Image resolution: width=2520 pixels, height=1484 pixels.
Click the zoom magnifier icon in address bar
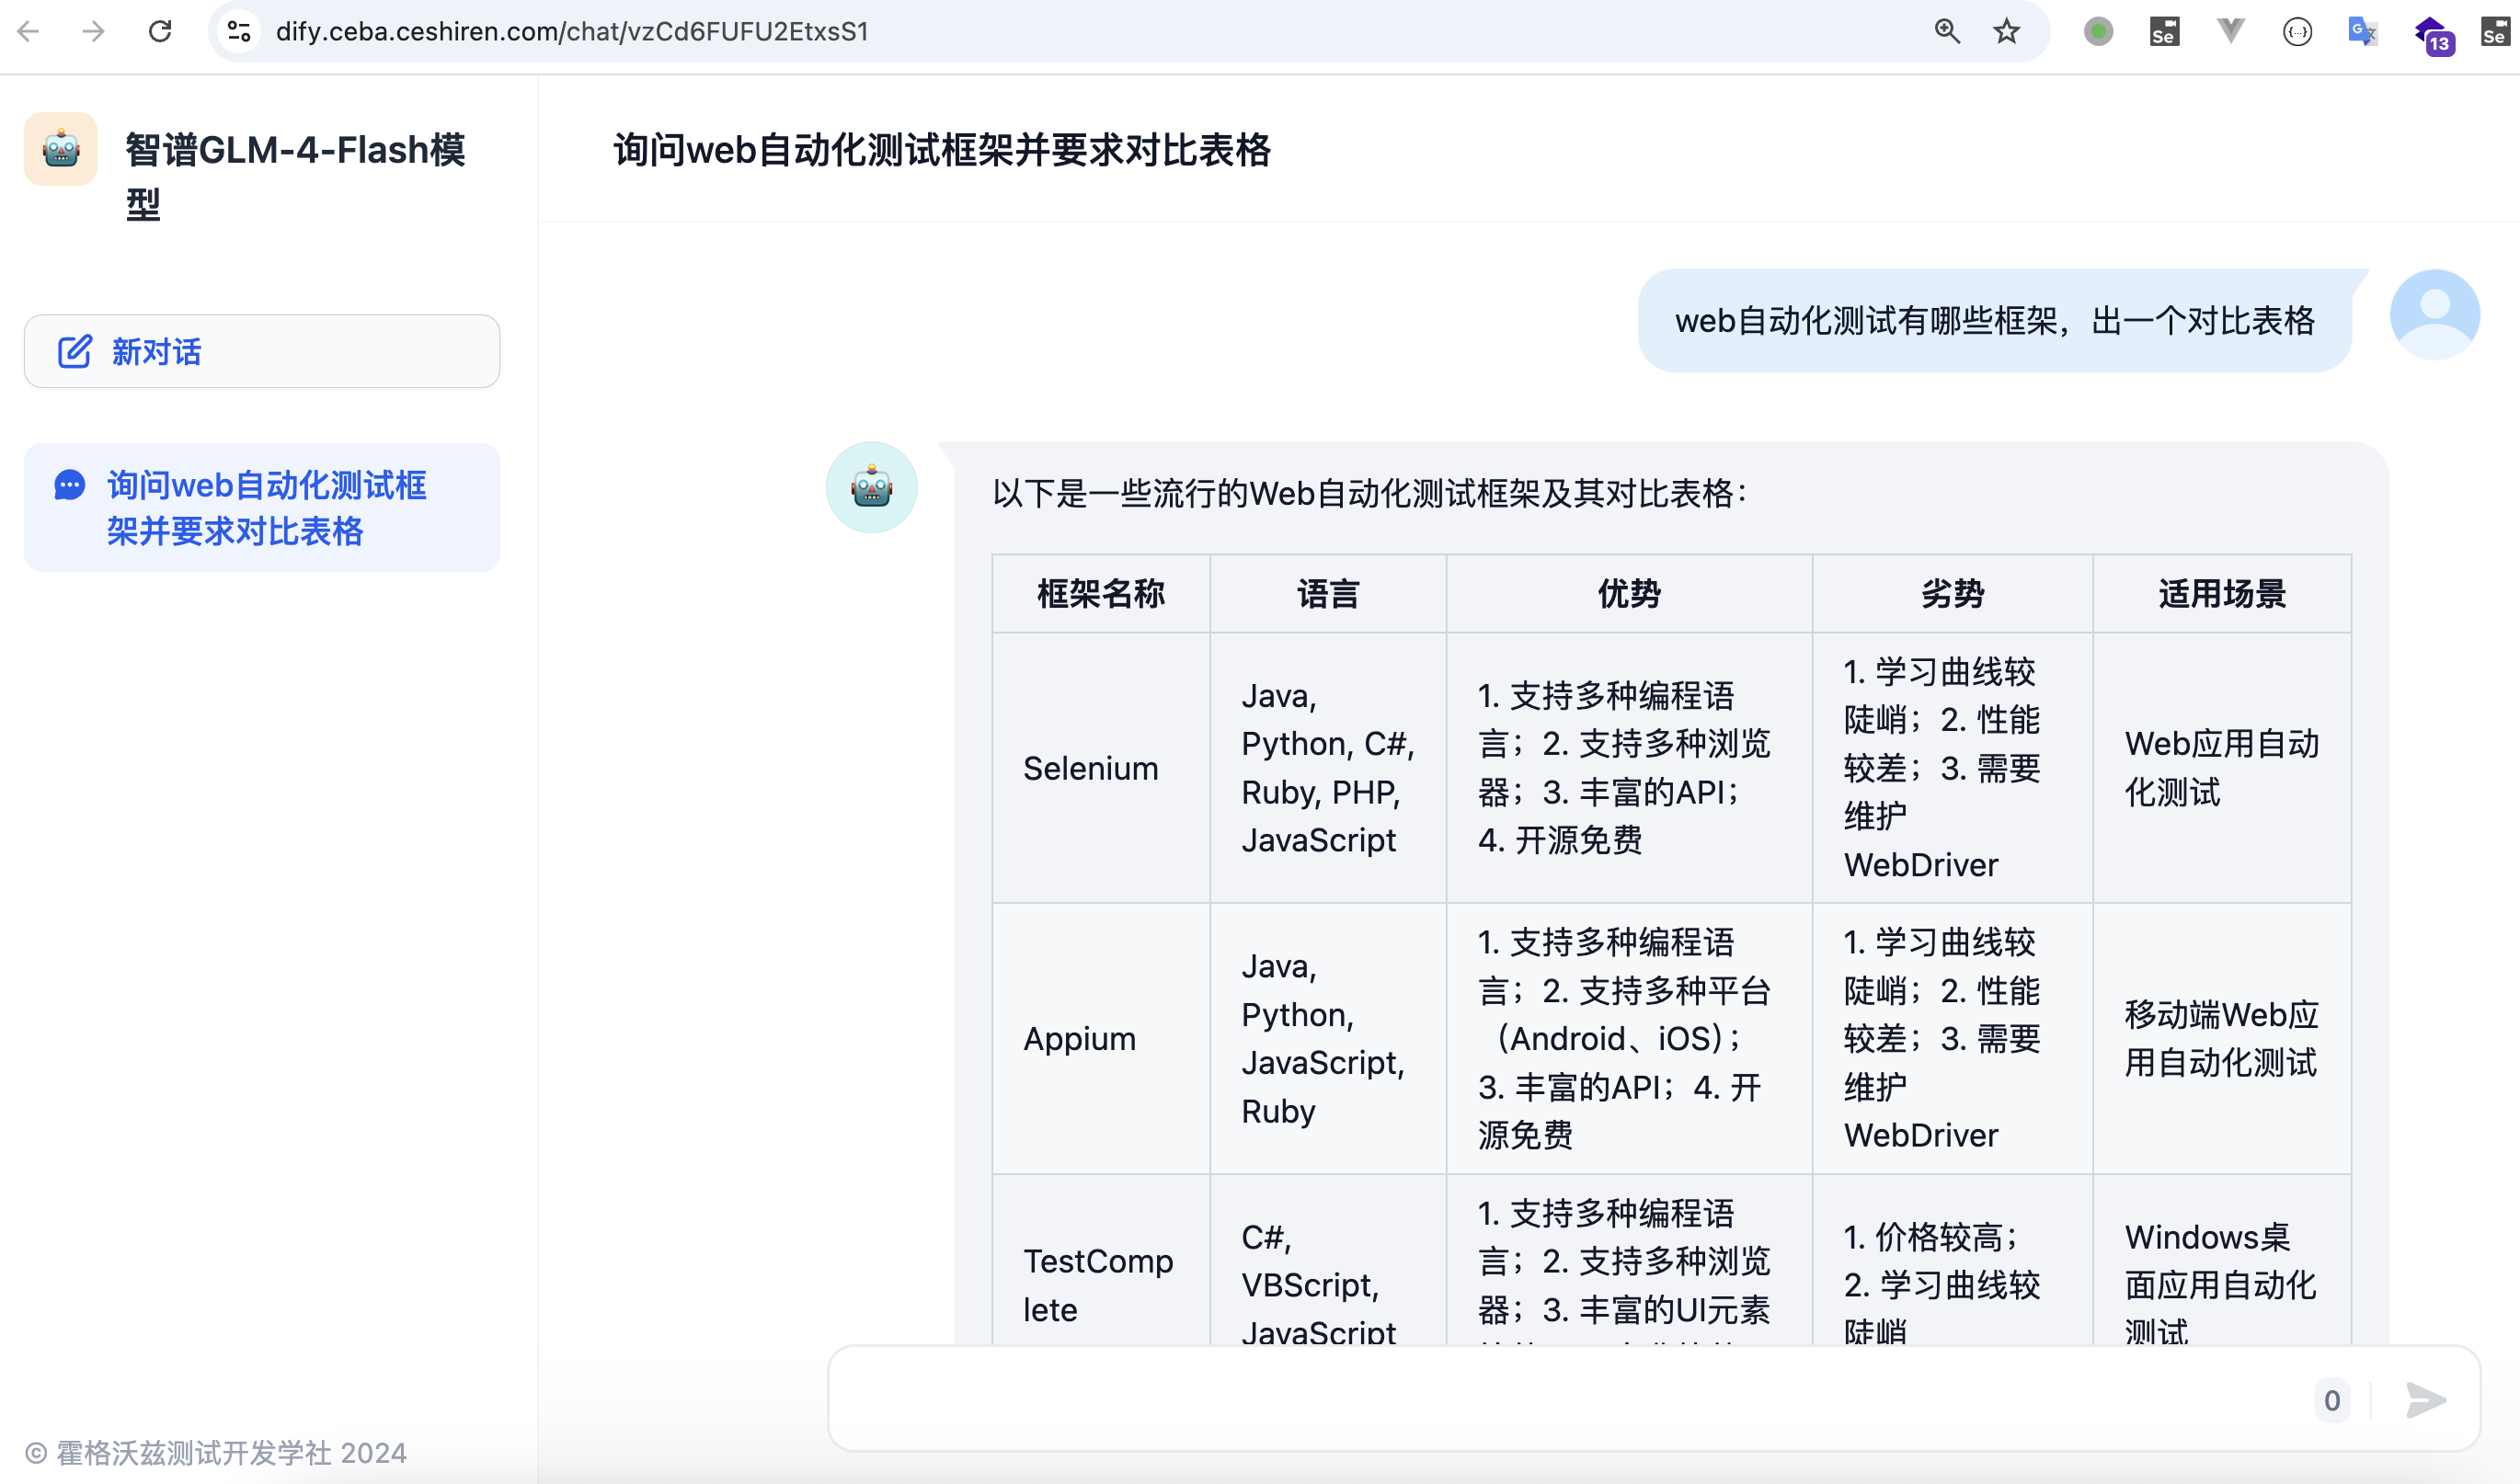(1947, 31)
